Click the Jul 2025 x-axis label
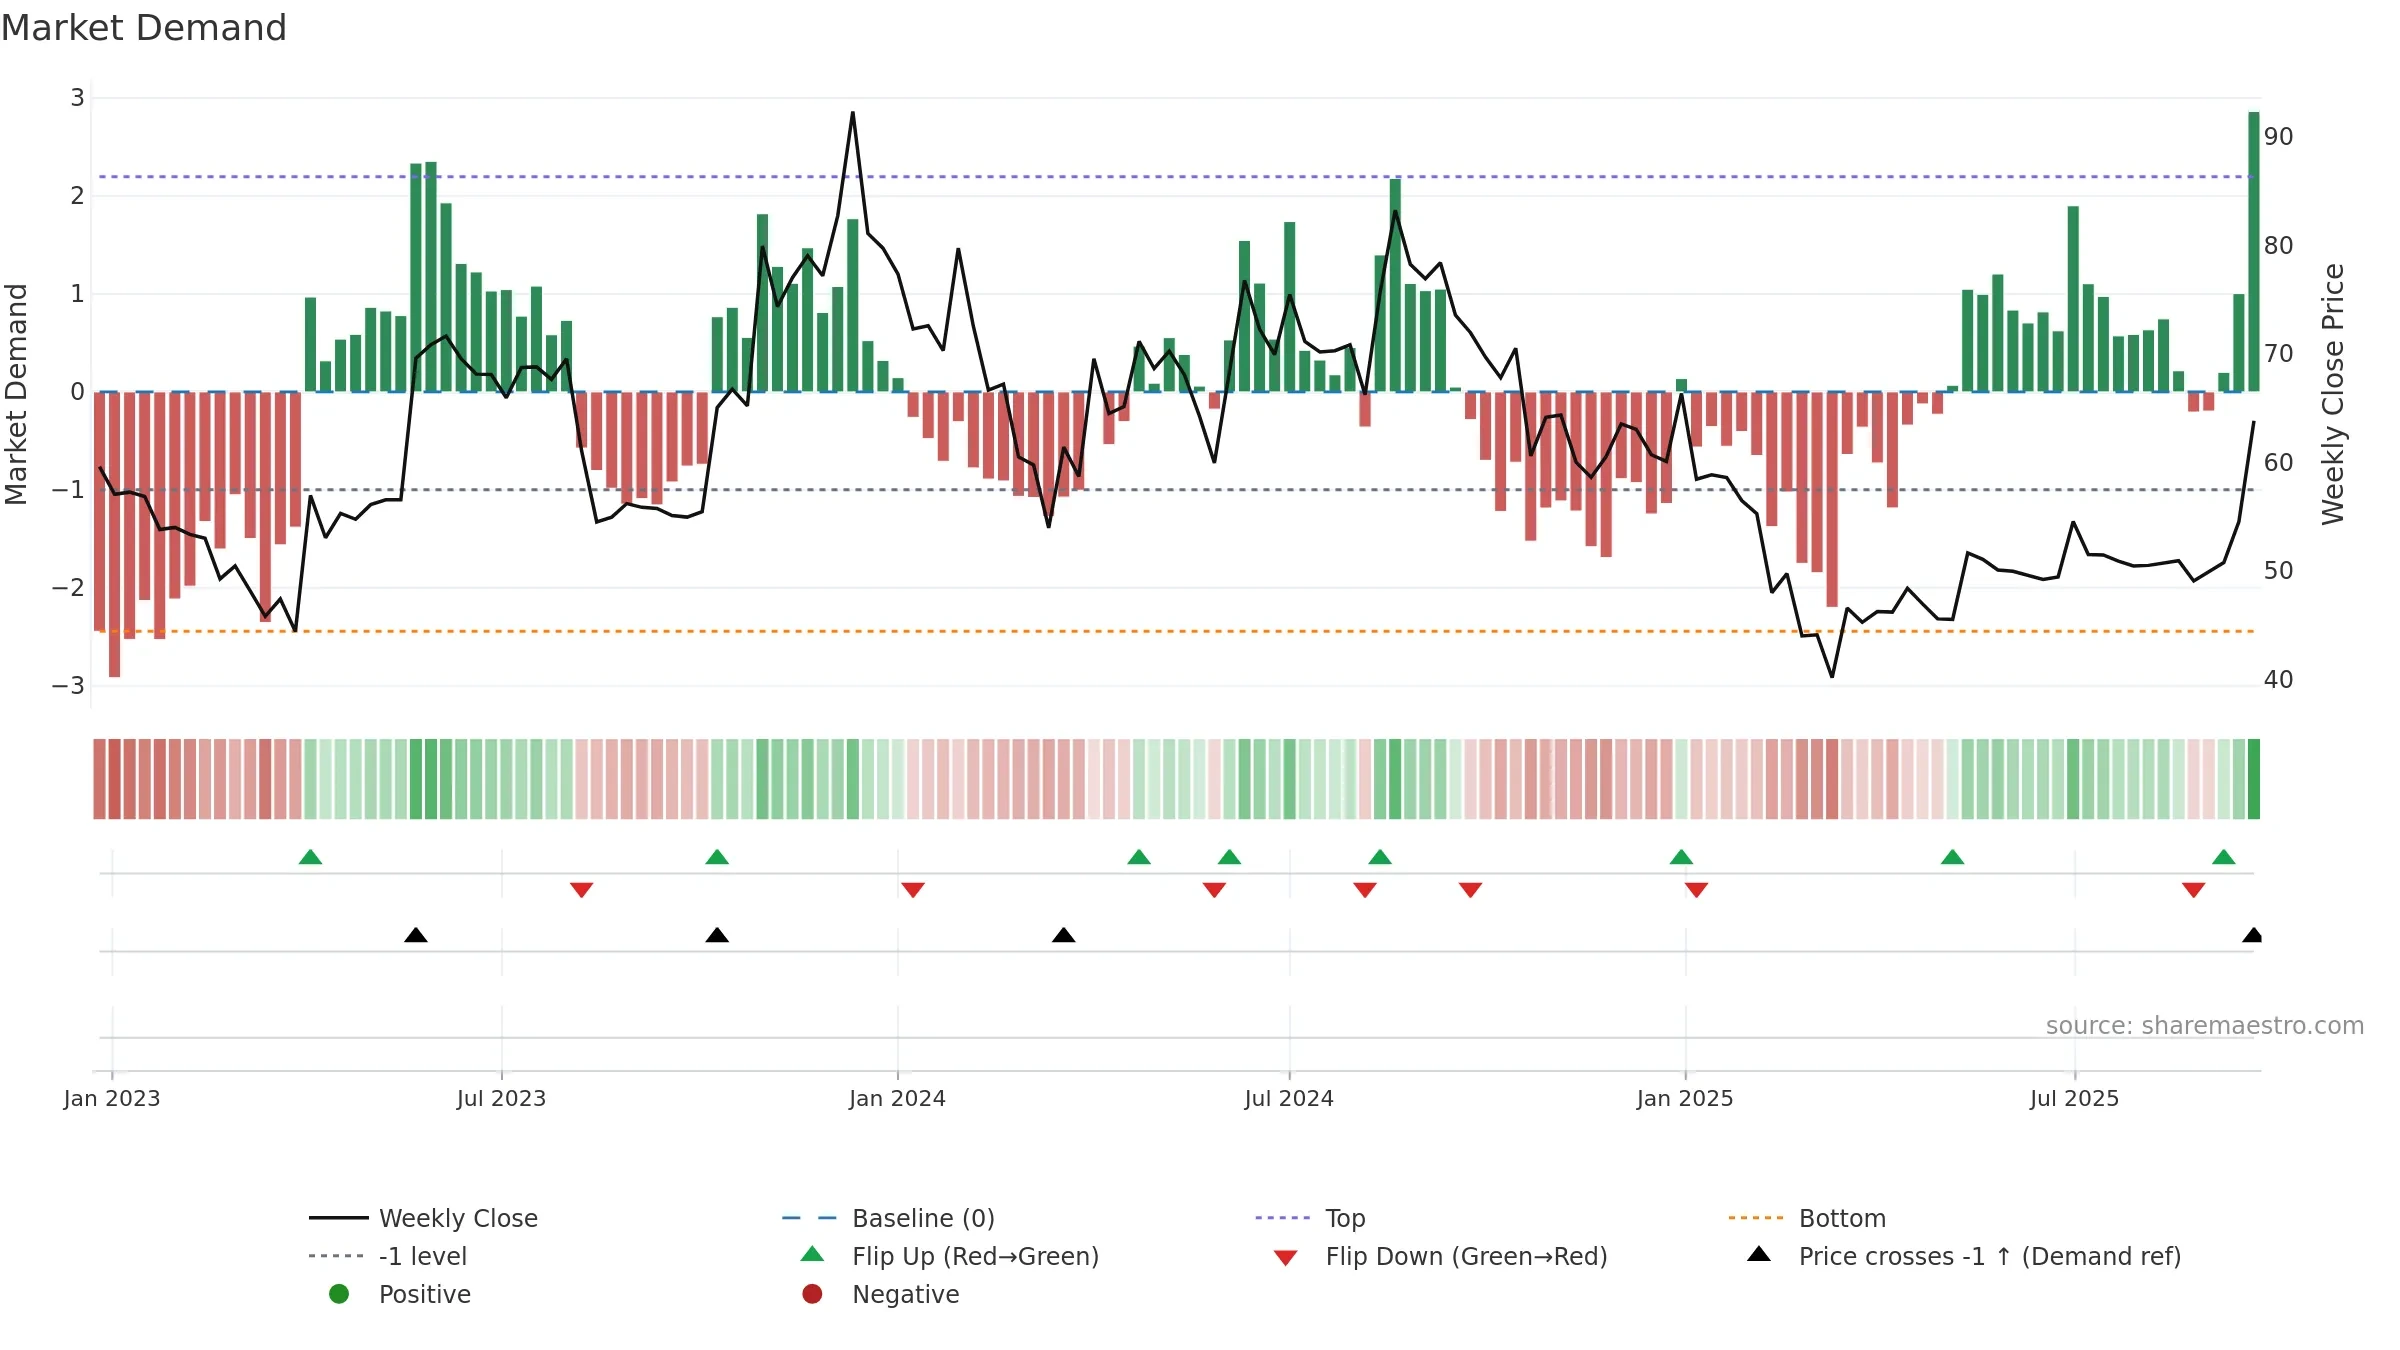The height and width of the screenshot is (1350, 2400). coord(2075,1098)
